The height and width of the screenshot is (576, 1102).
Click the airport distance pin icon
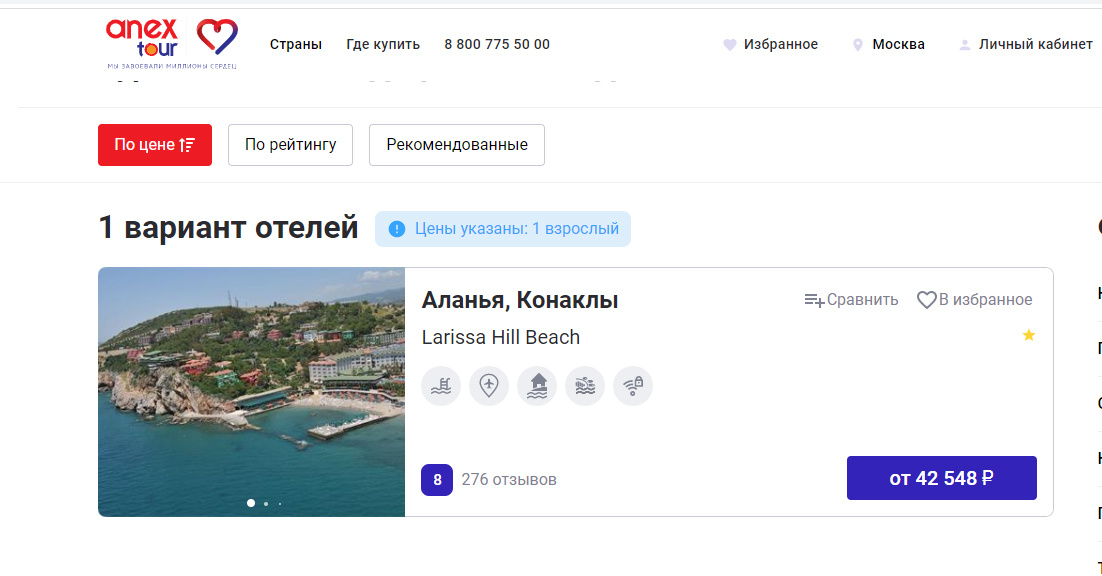488,386
